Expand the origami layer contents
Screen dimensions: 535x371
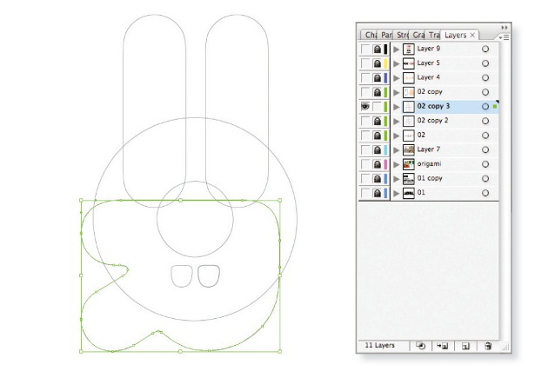point(396,165)
